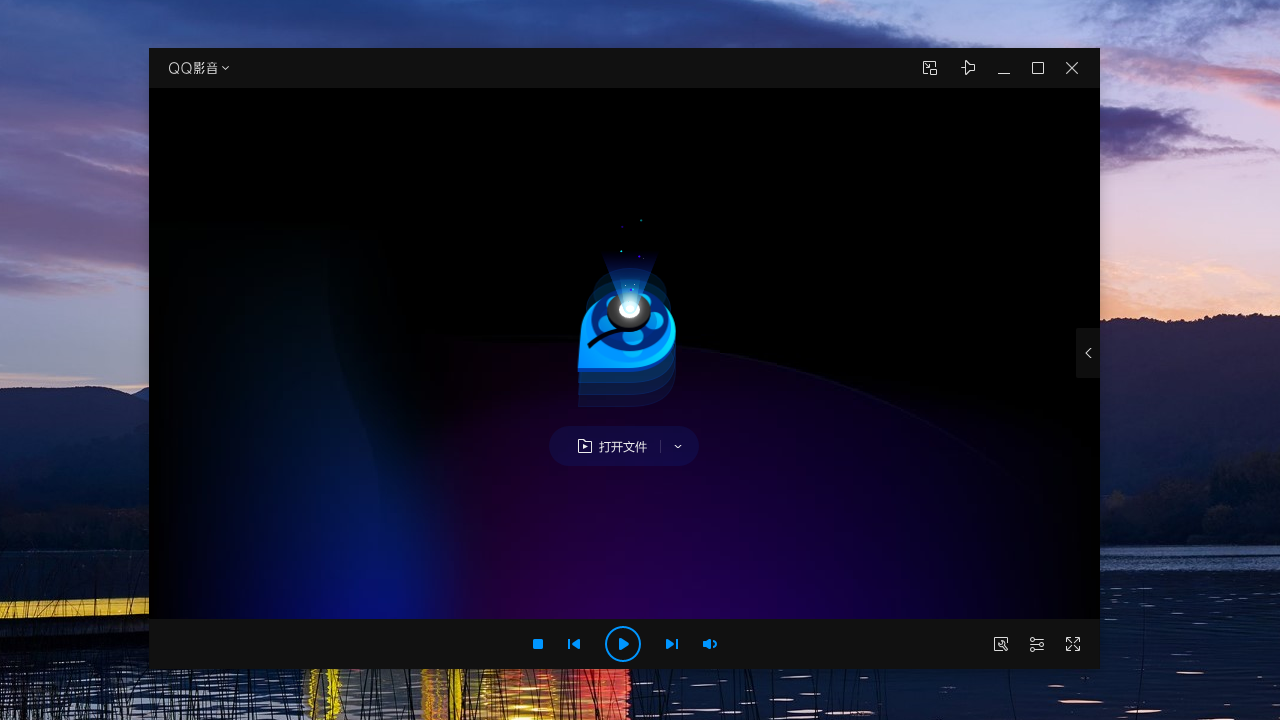Click the folder play icon in 打开文件
1280x720 pixels.
coord(585,447)
